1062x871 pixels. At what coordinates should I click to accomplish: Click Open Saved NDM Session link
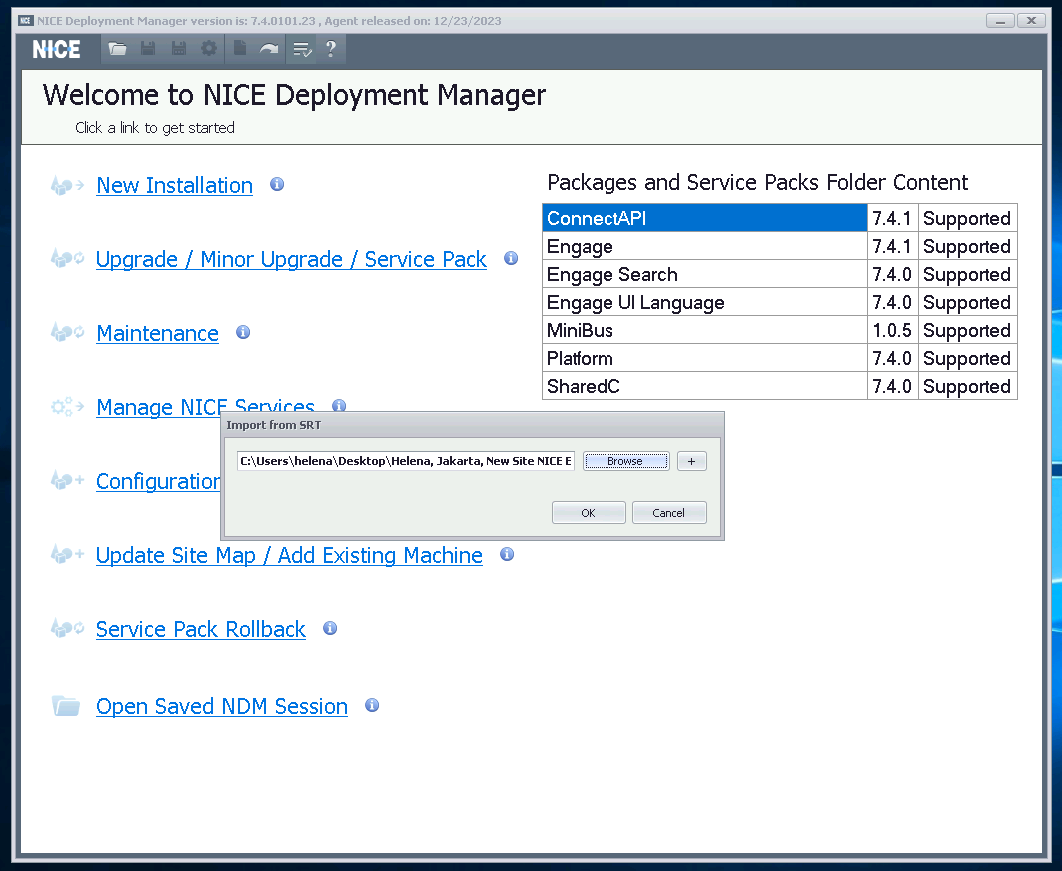[221, 706]
